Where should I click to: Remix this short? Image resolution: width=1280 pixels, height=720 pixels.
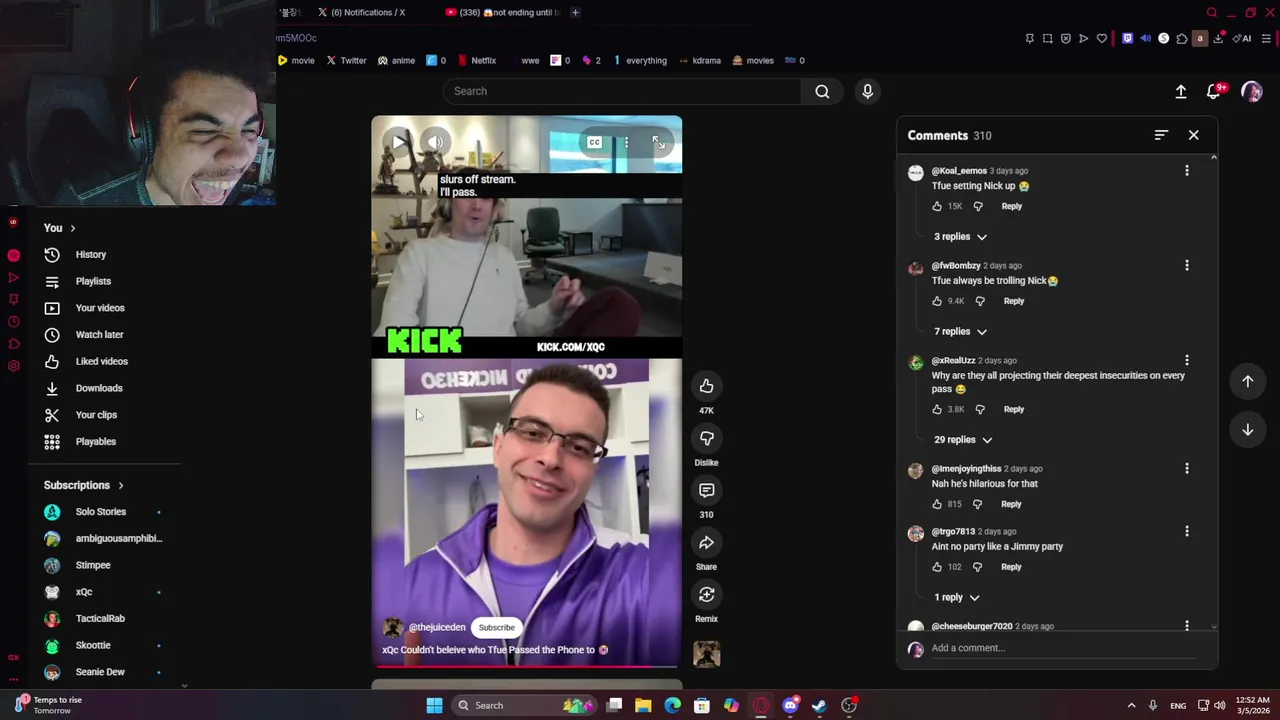tap(706, 594)
